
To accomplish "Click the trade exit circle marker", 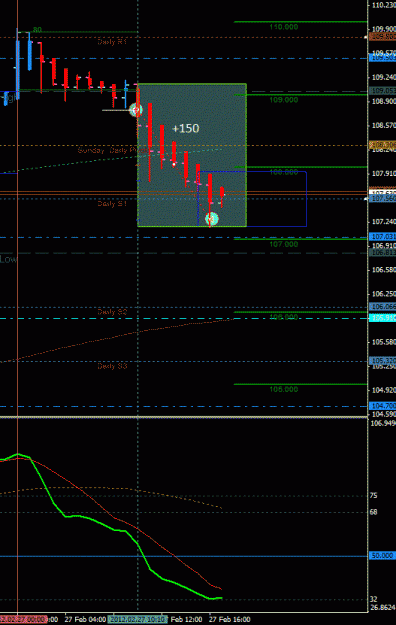I will coord(212,218).
